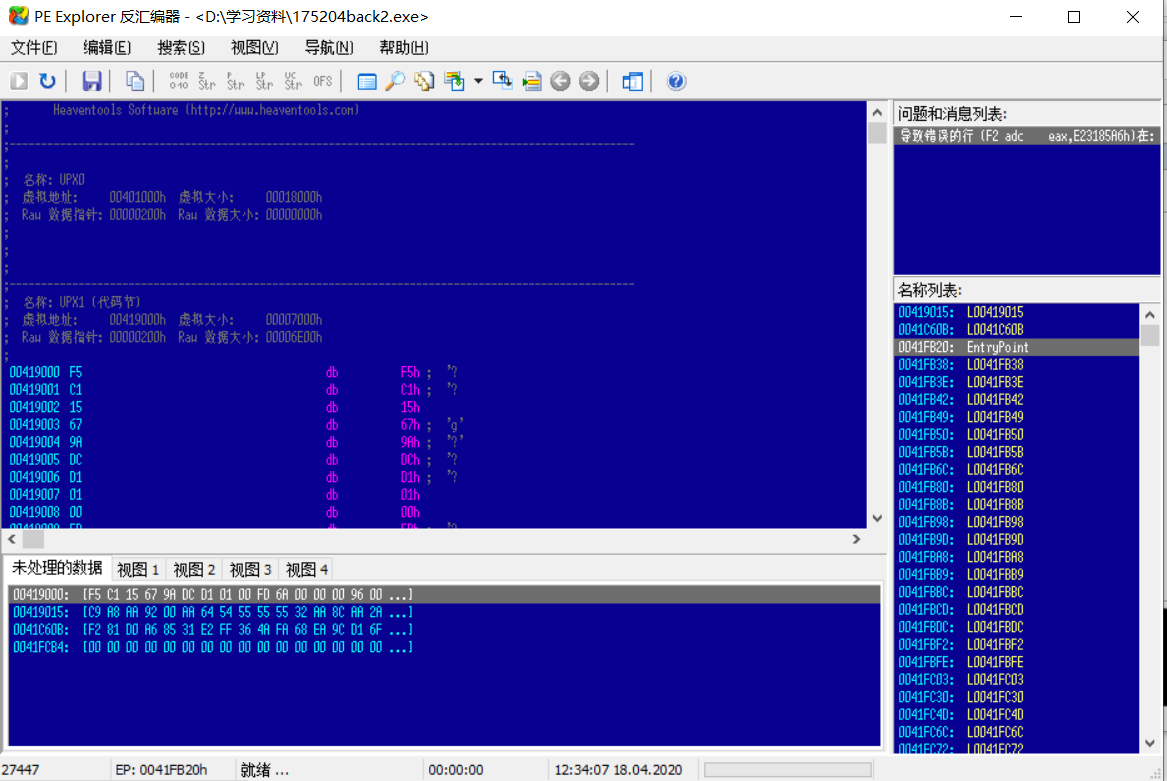The image size is (1167, 781).
Task: Open the 搜索(S) menu
Action: pyautogui.click(x=181, y=48)
